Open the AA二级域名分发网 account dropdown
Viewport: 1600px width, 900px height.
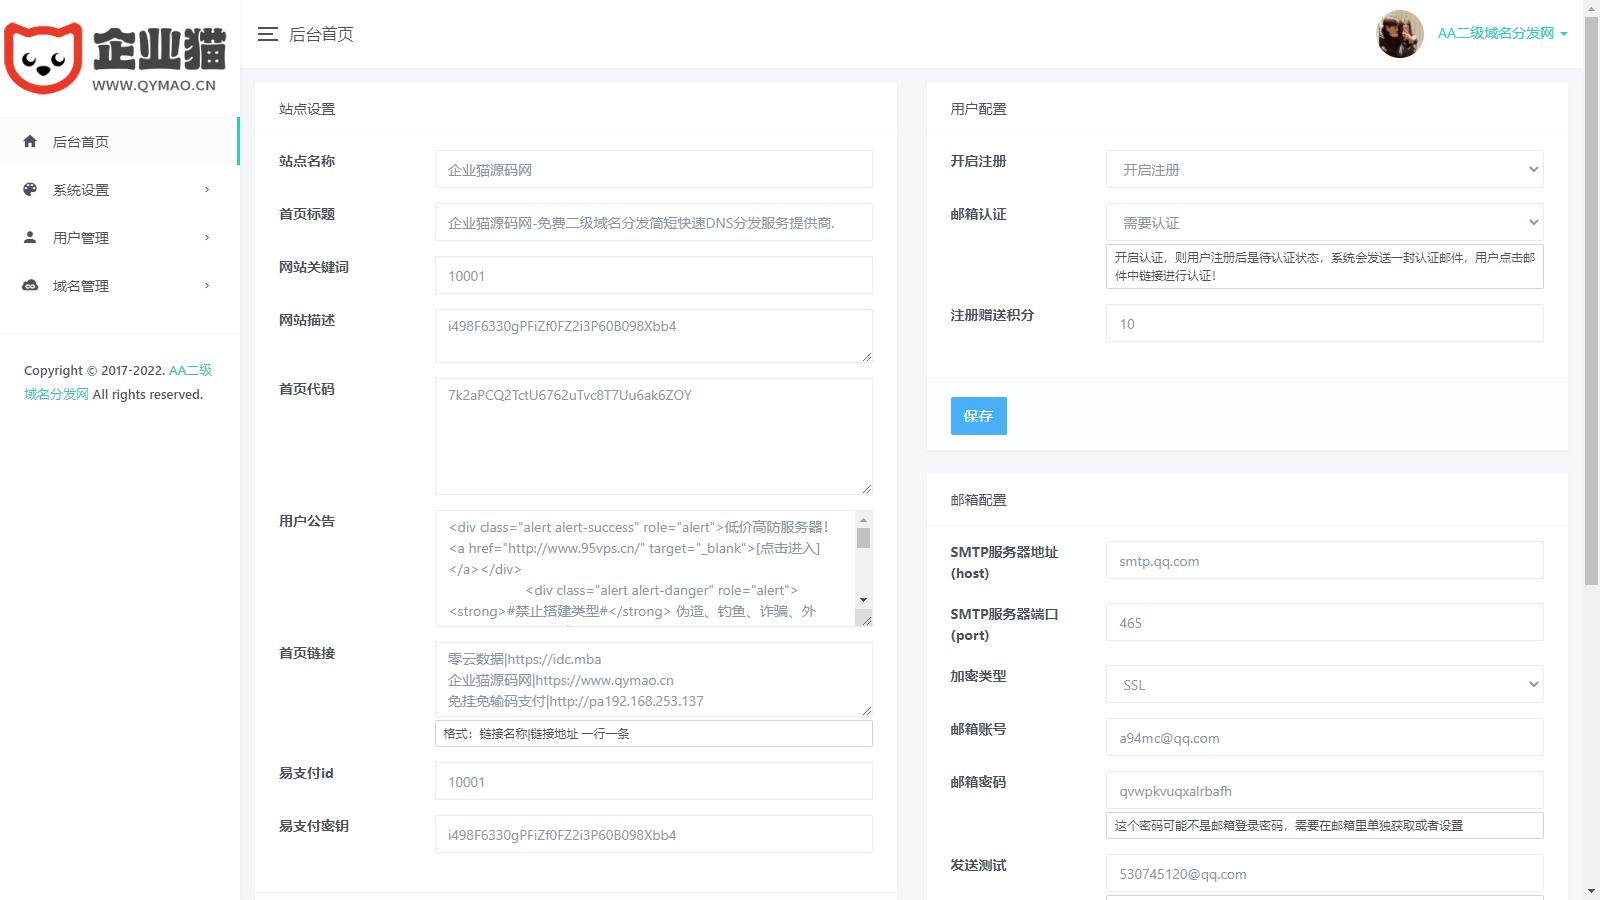[1501, 34]
